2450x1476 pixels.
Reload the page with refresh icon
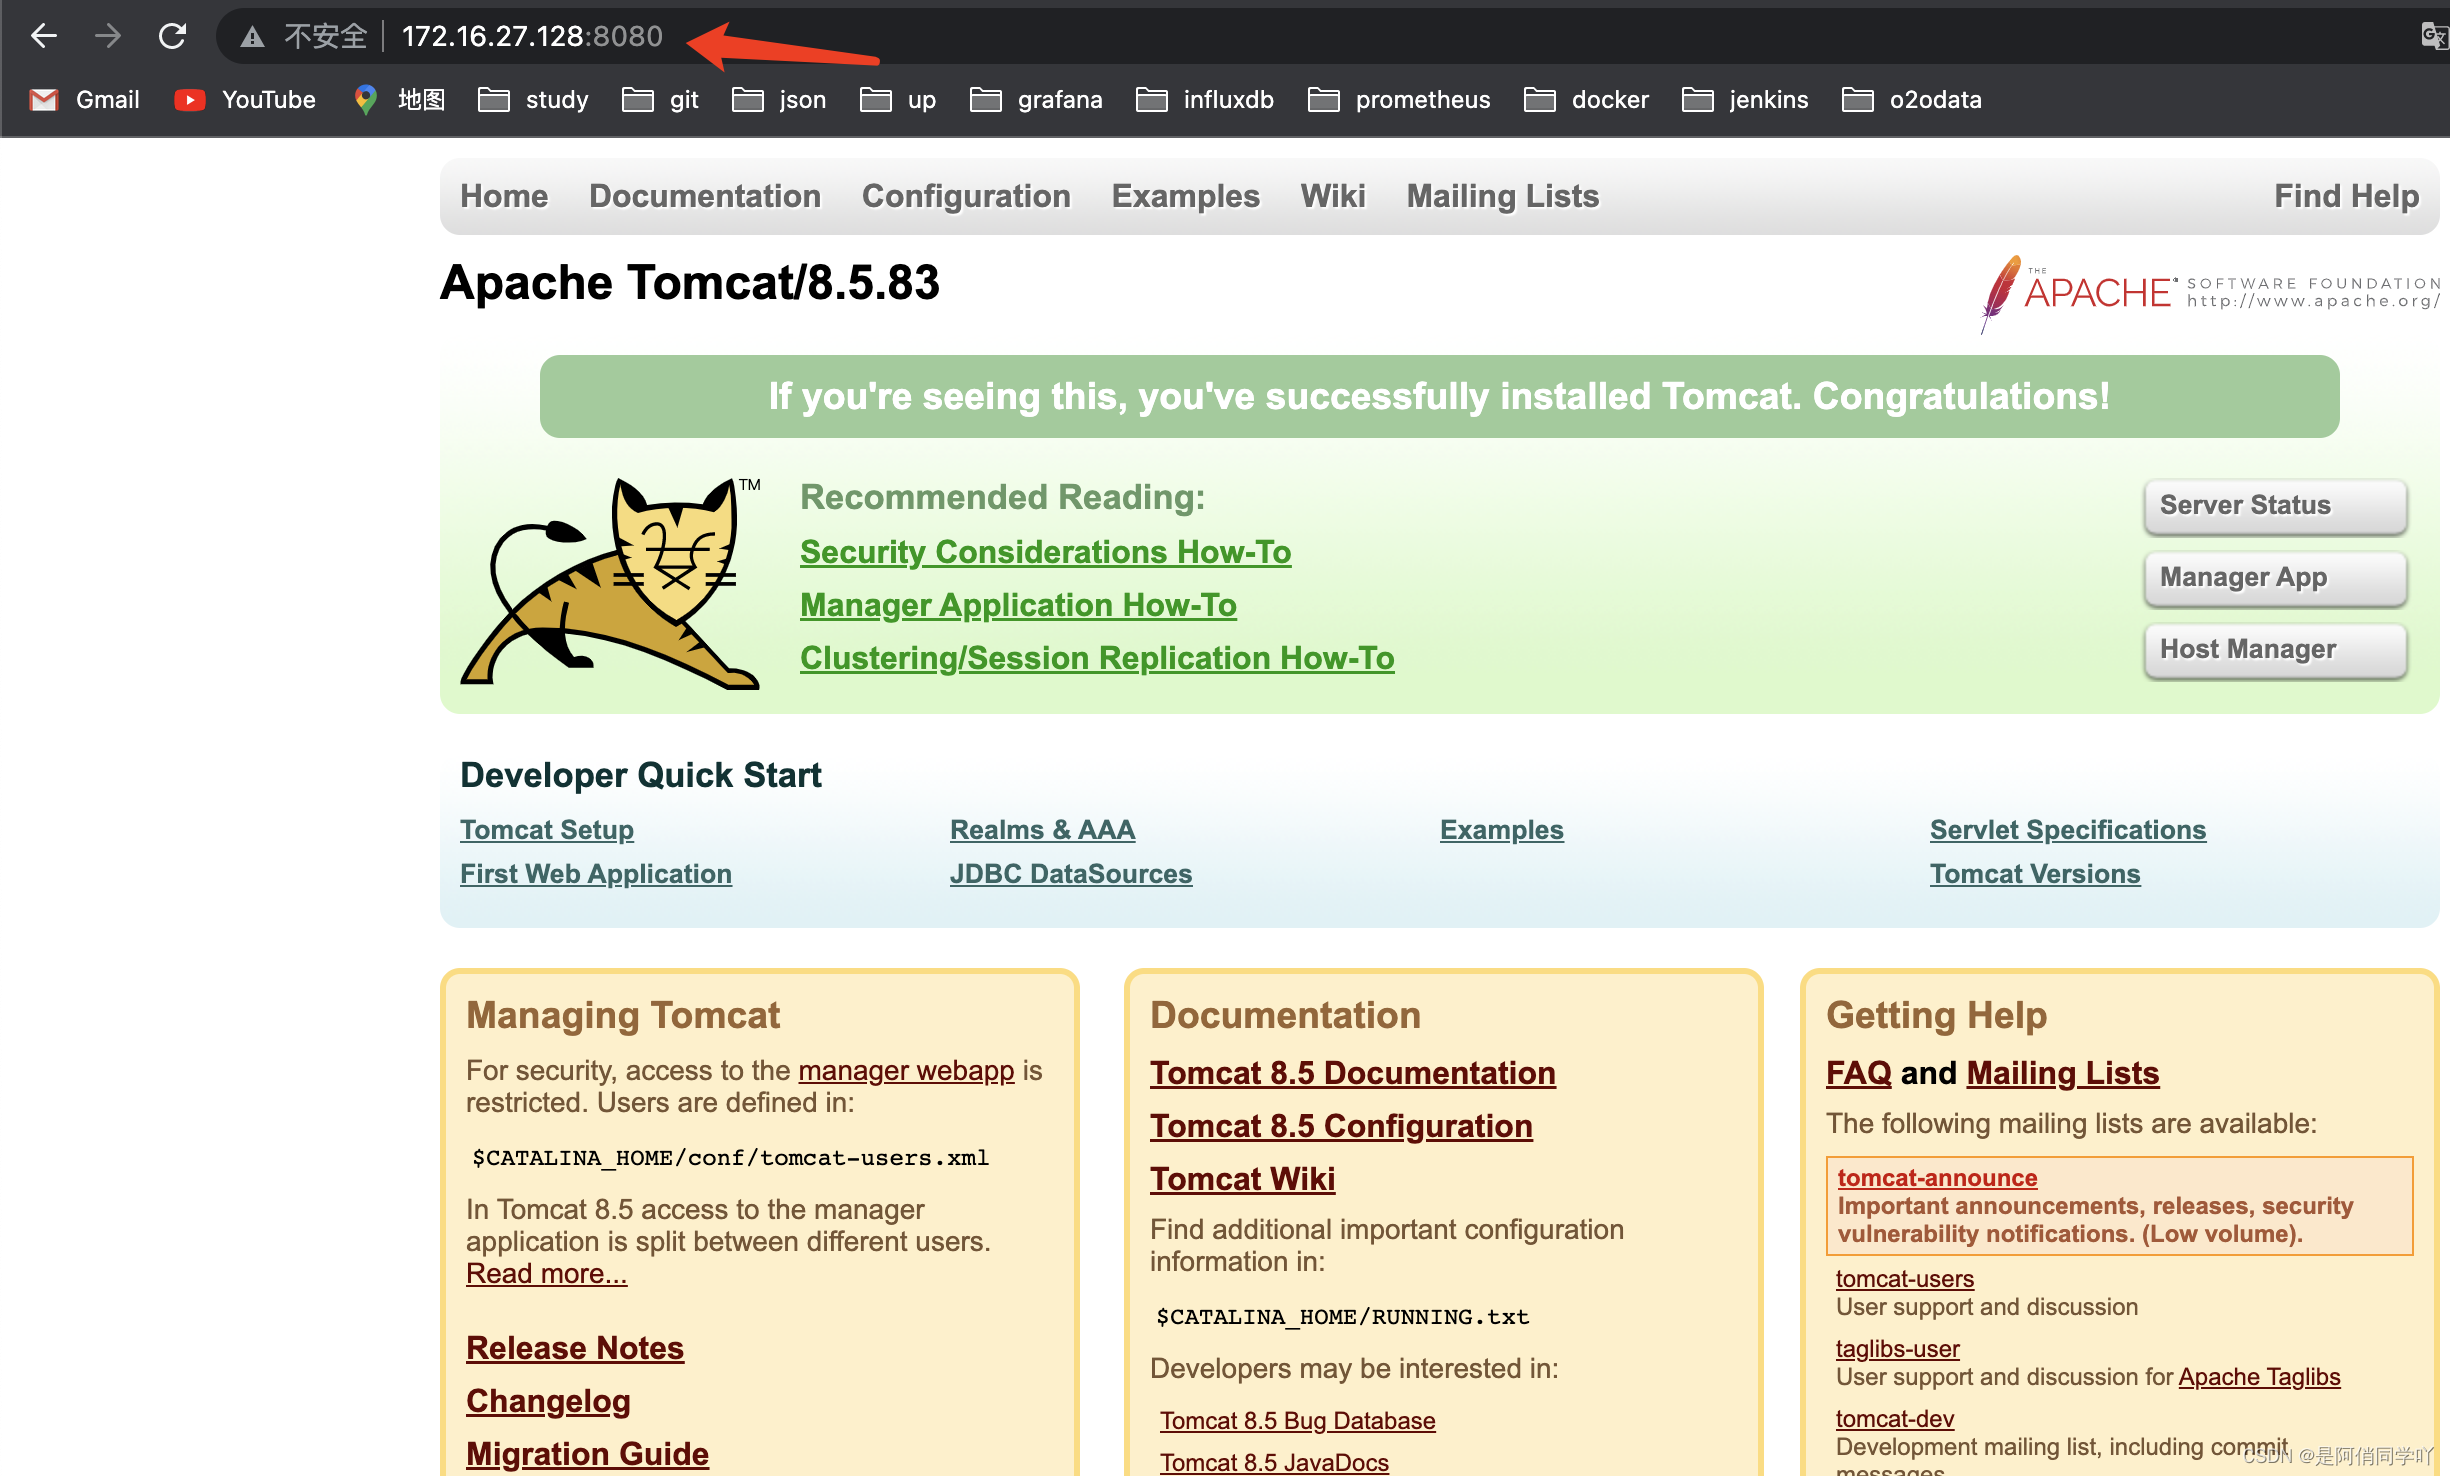point(172,36)
